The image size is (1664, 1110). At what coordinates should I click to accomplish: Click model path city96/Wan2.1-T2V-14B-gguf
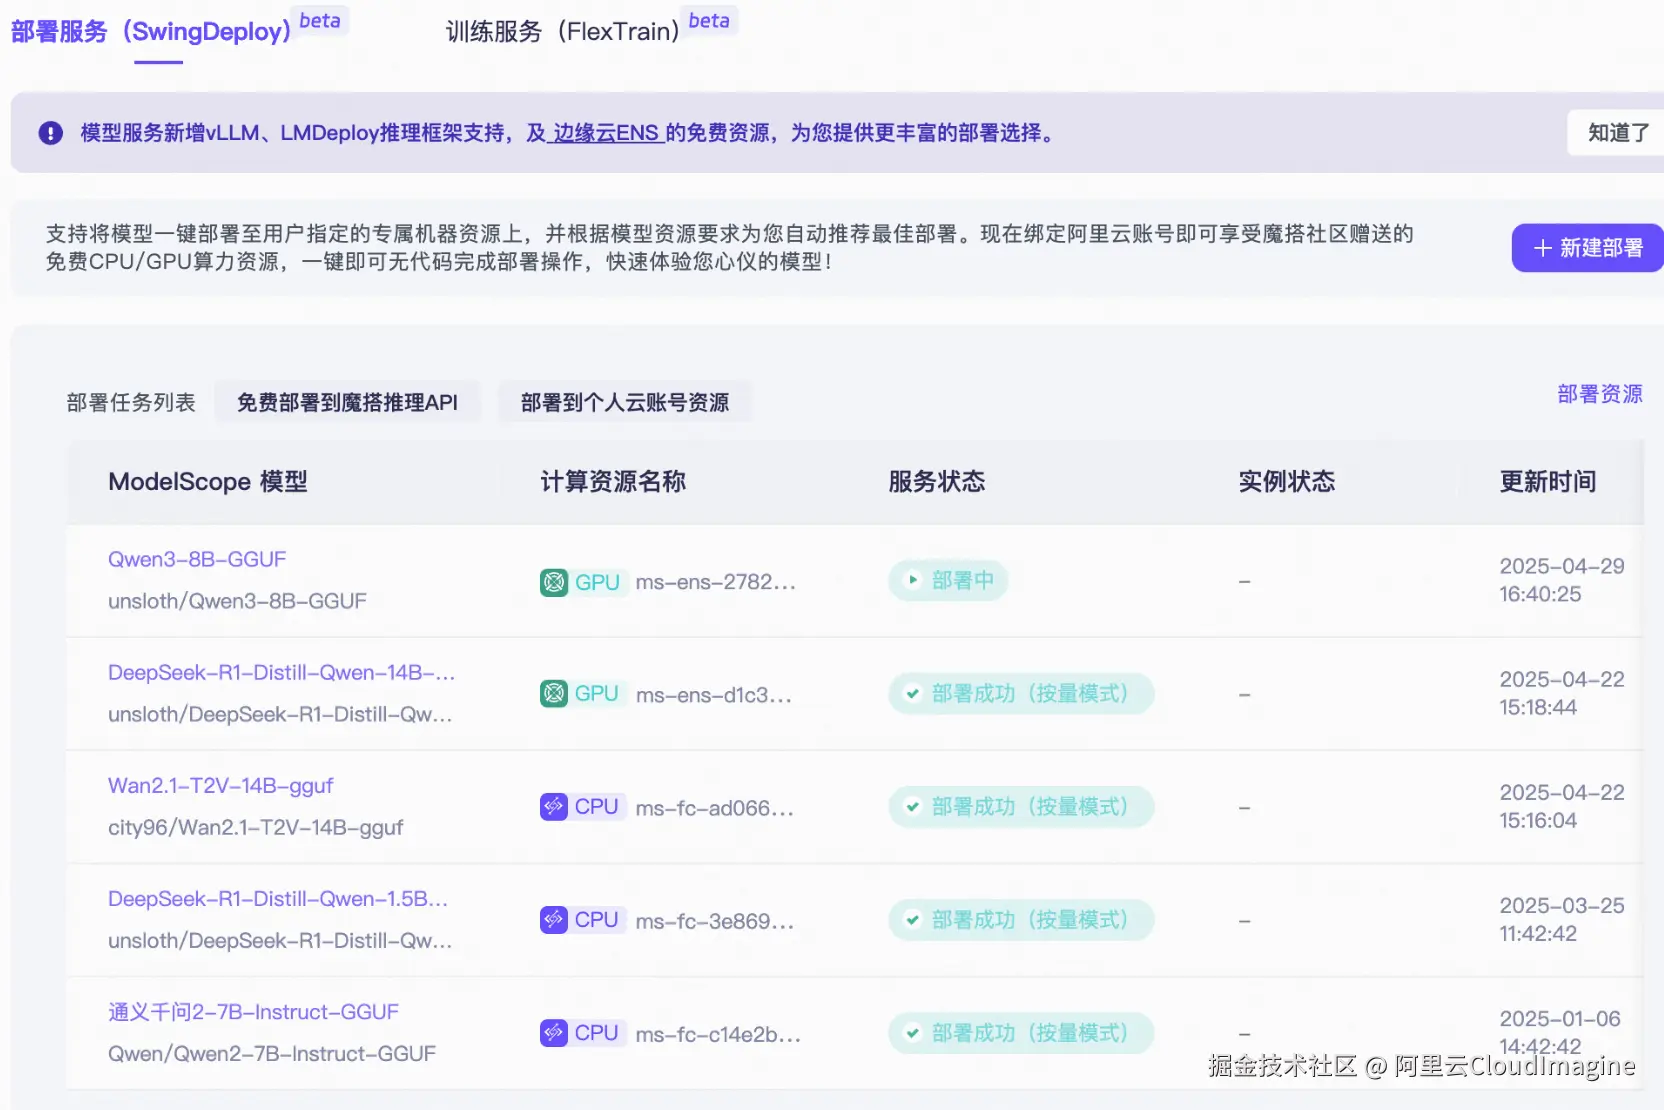[256, 827]
